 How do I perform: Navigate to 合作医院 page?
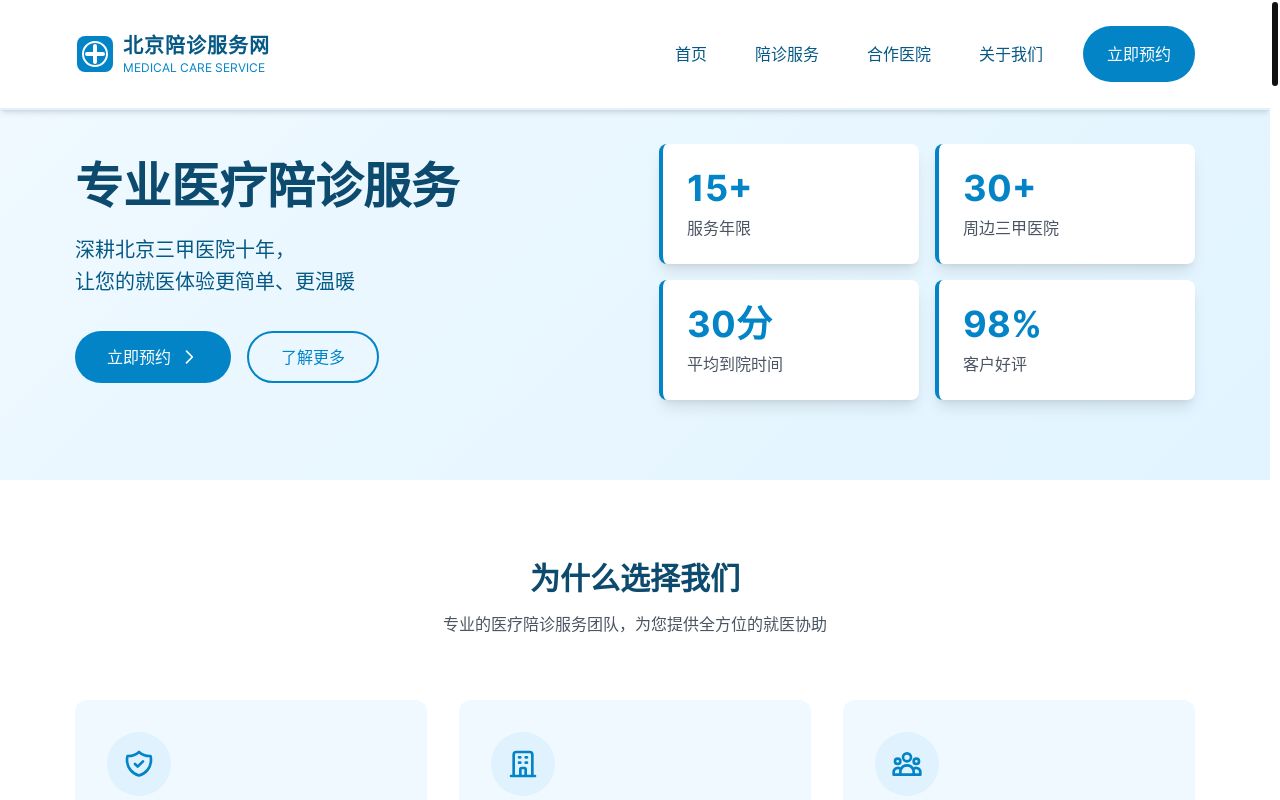899,54
